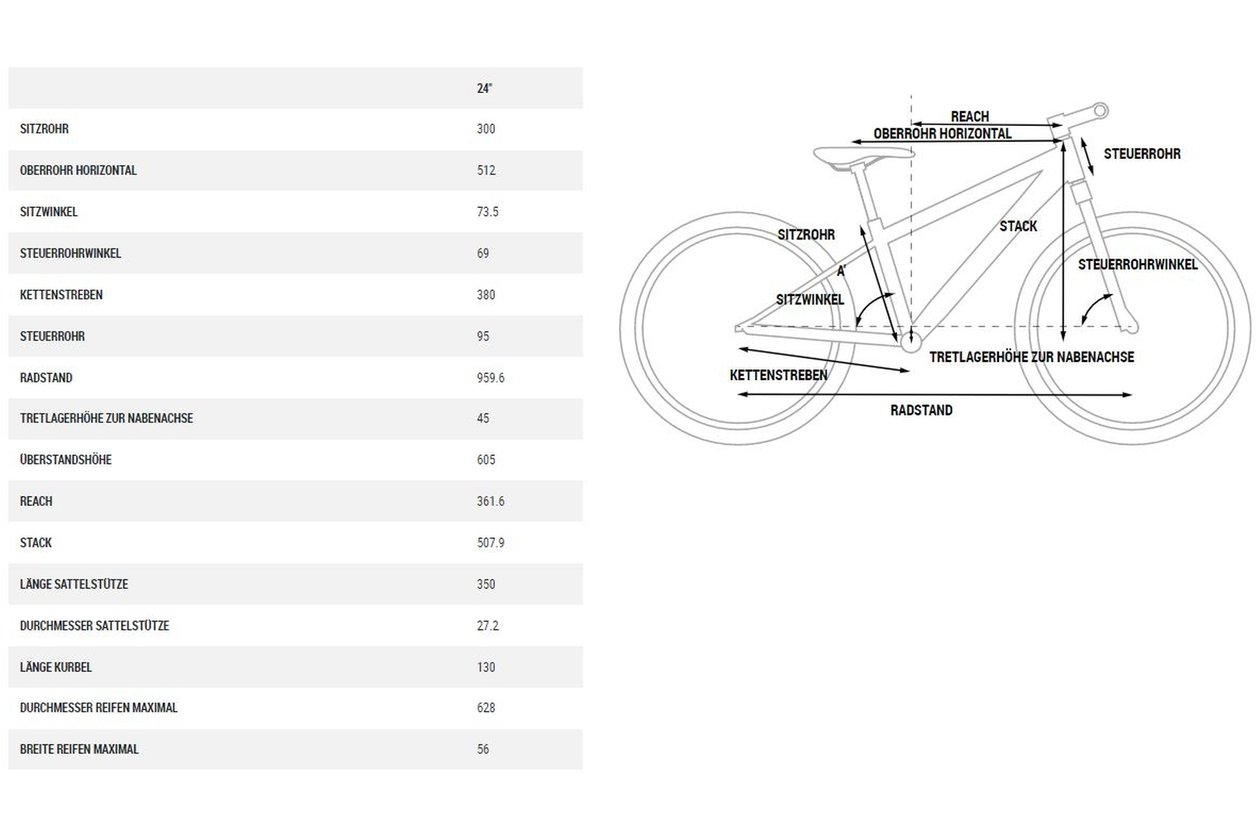Select the SITZWINKEL table row
The height and width of the screenshot is (840, 1260).
[x=295, y=212]
